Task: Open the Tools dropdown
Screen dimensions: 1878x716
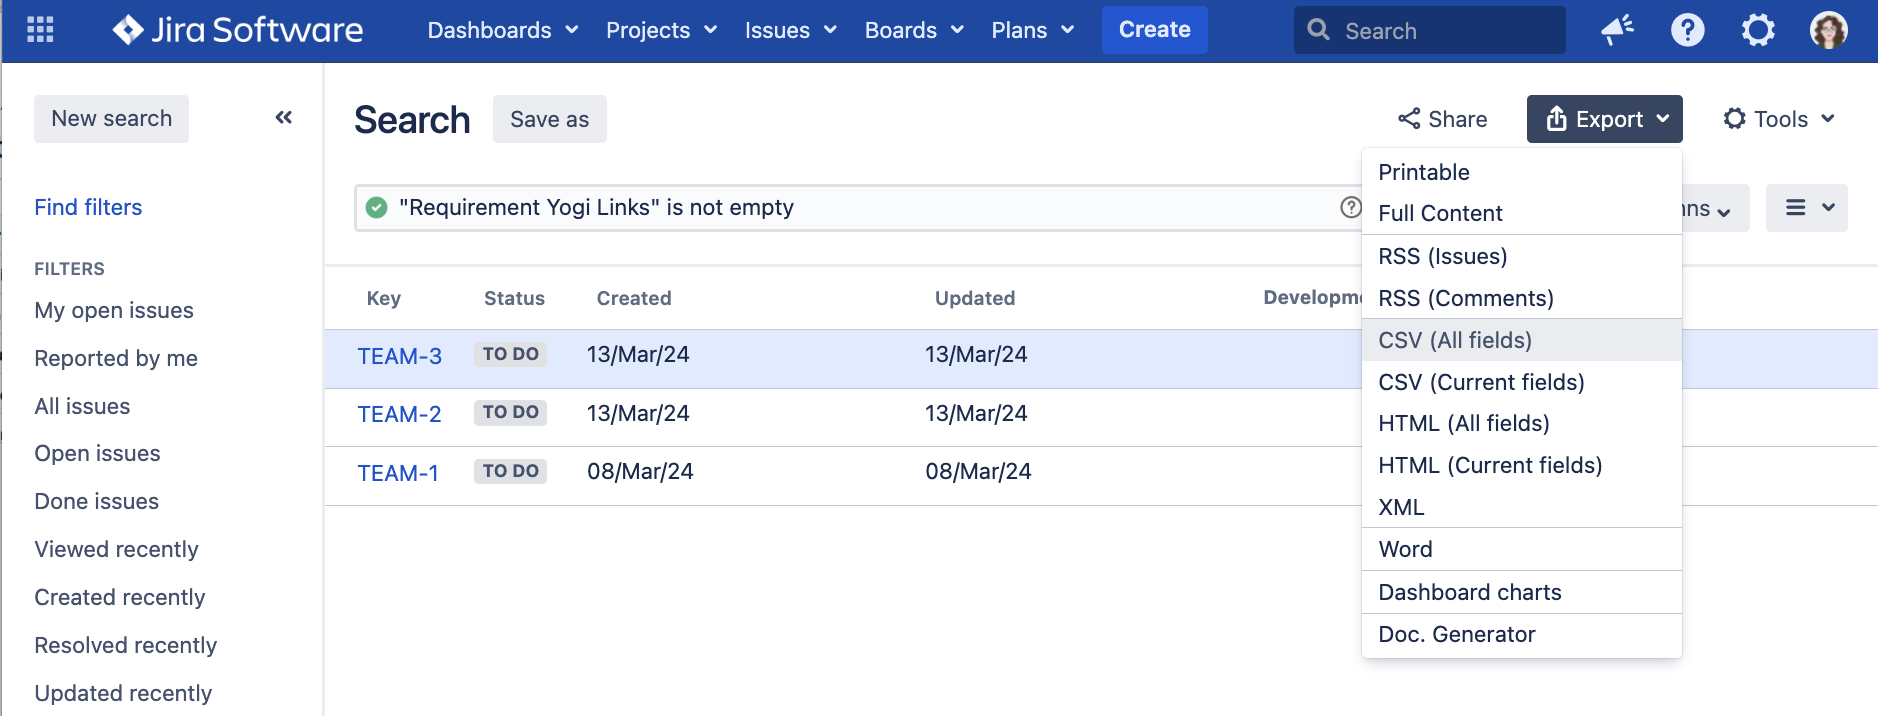Action: tap(1780, 119)
